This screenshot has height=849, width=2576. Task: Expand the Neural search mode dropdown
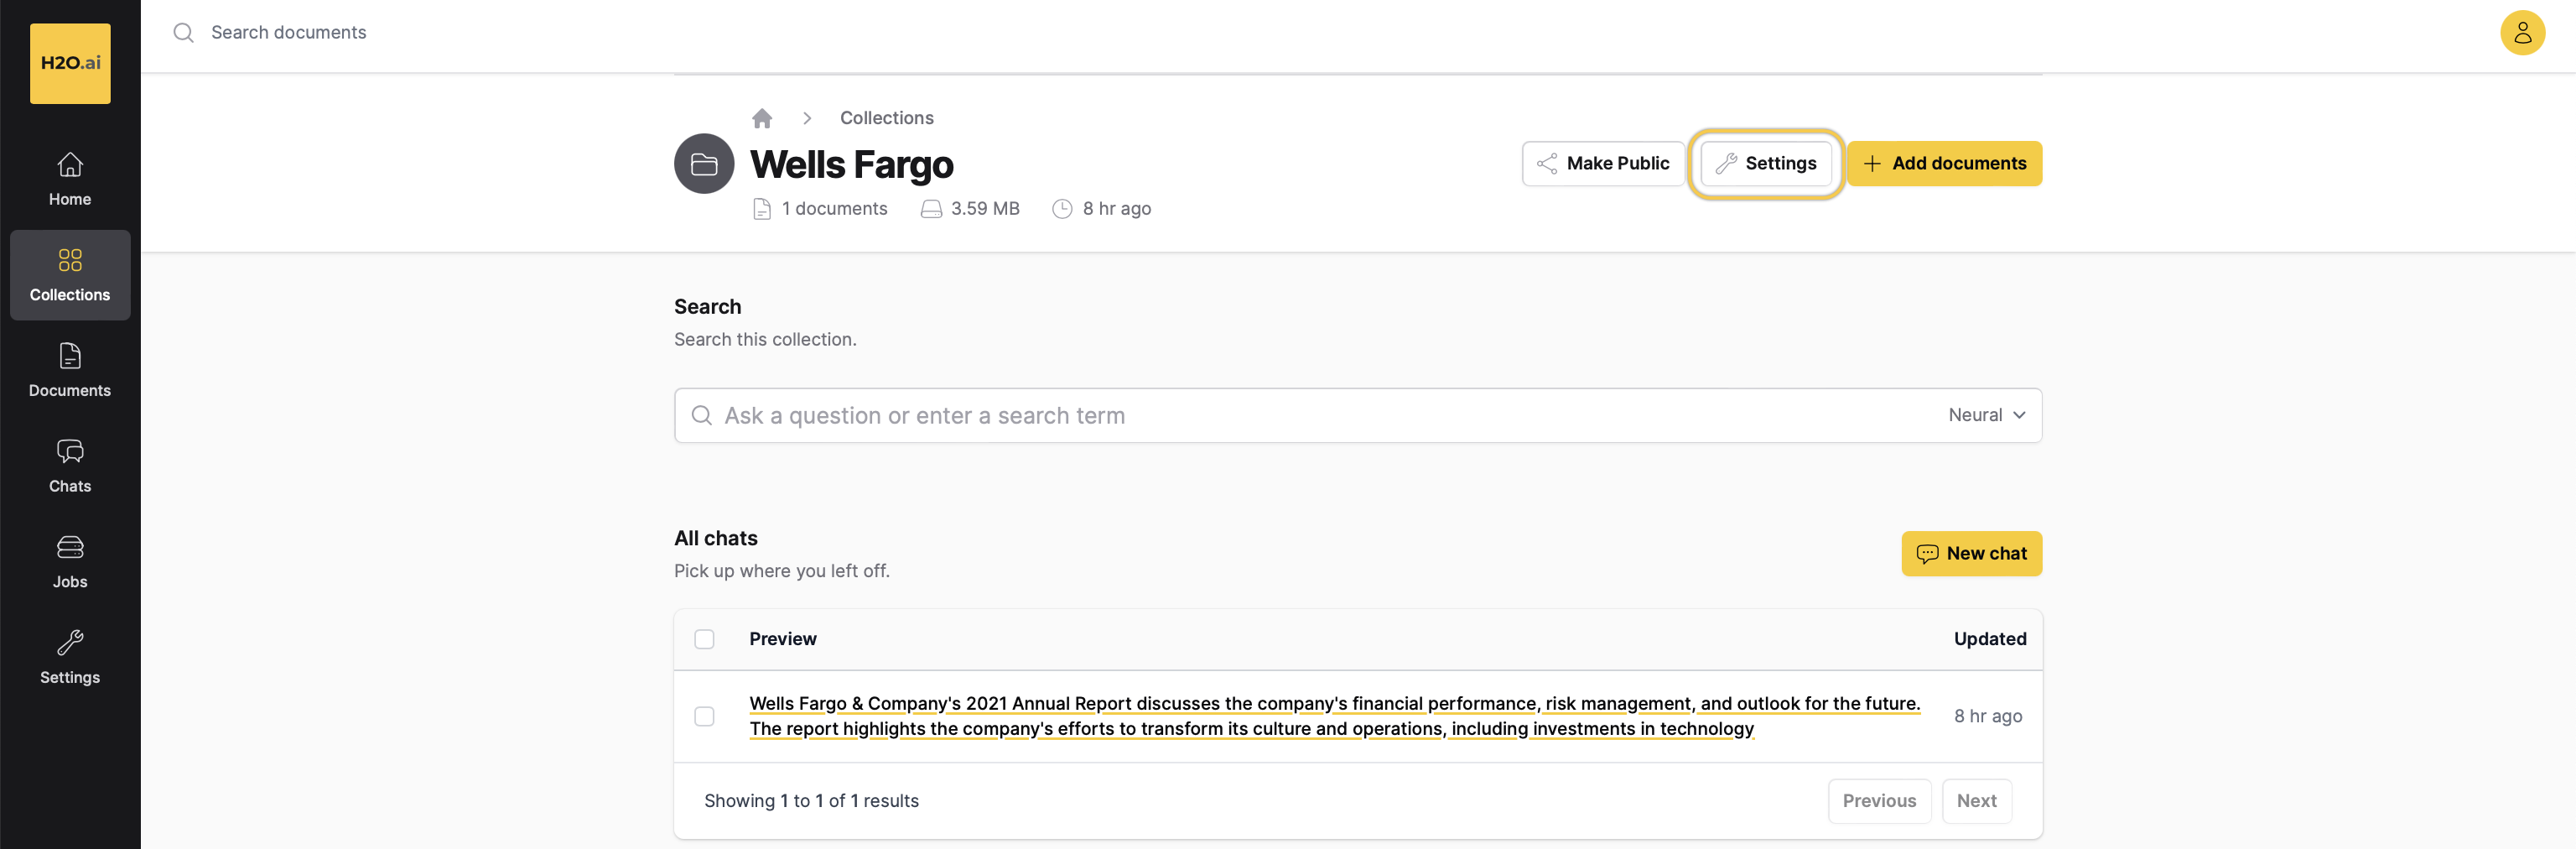coord(1987,415)
